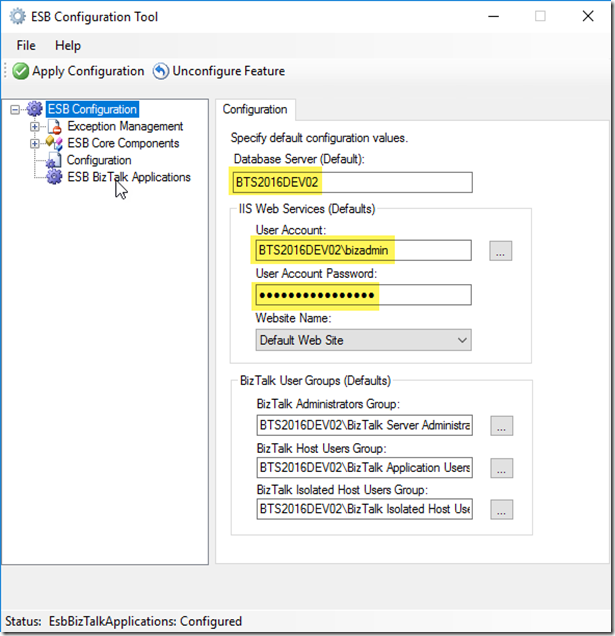Select ESB Core Components tree label
Viewport: 615px width, 636px height.
(123, 143)
